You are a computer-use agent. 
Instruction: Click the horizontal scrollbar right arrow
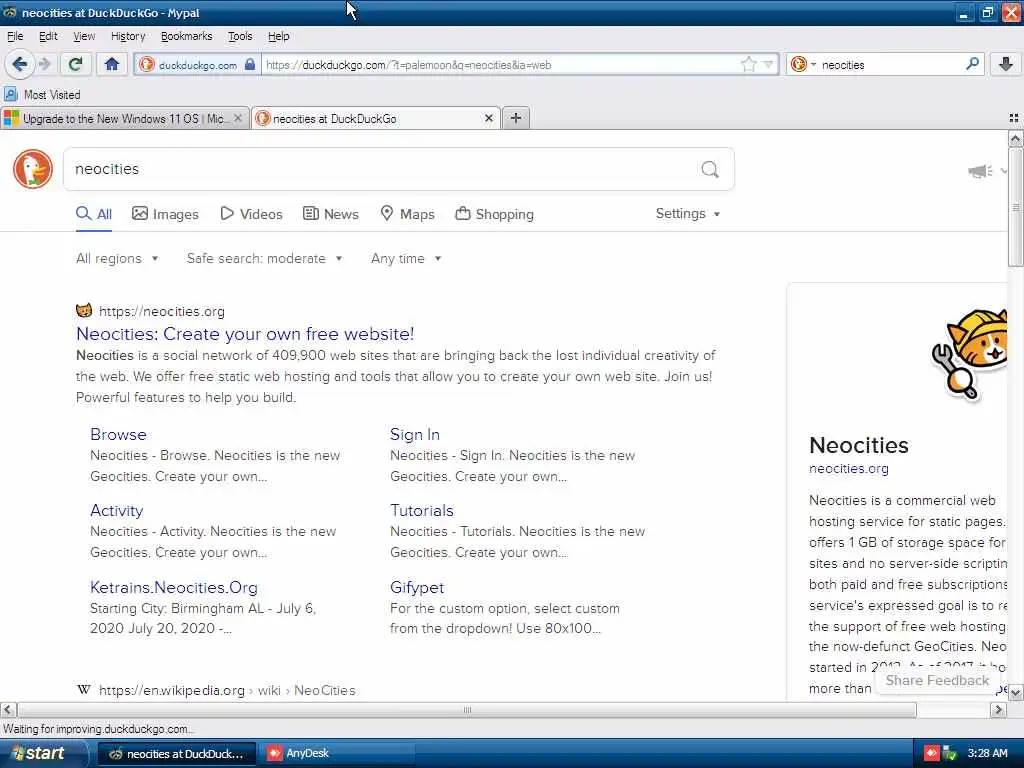pos(998,709)
